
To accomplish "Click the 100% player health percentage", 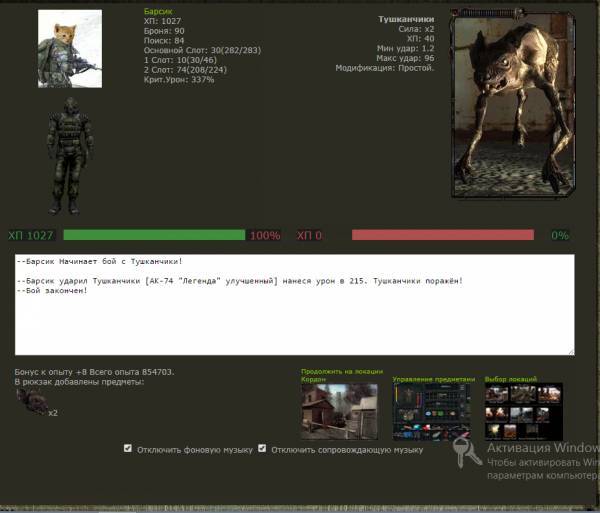I will point(265,235).
